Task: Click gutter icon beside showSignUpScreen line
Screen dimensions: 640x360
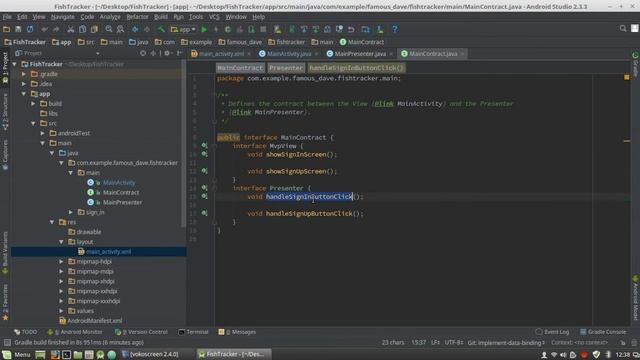Action: click(x=204, y=171)
